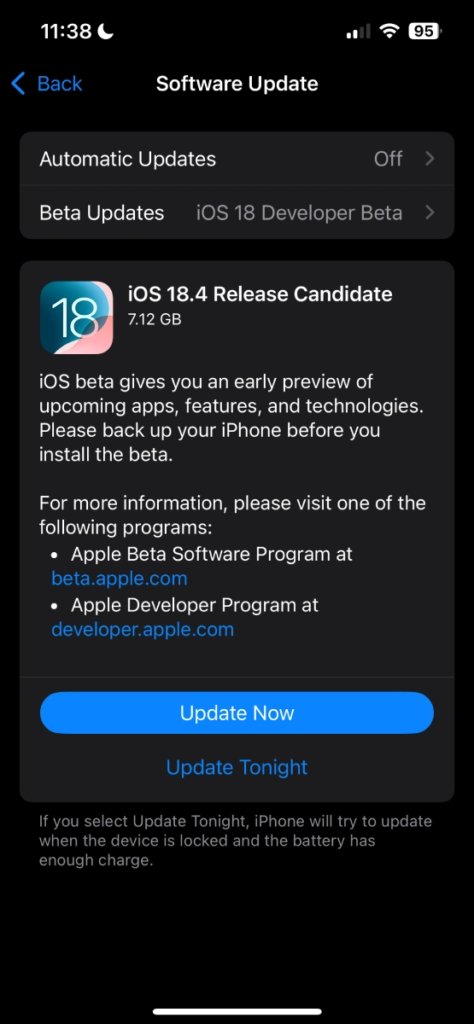Tap the battery level indicator showing 95
Image resolution: width=474 pixels, height=1024 pixels.
425,31
